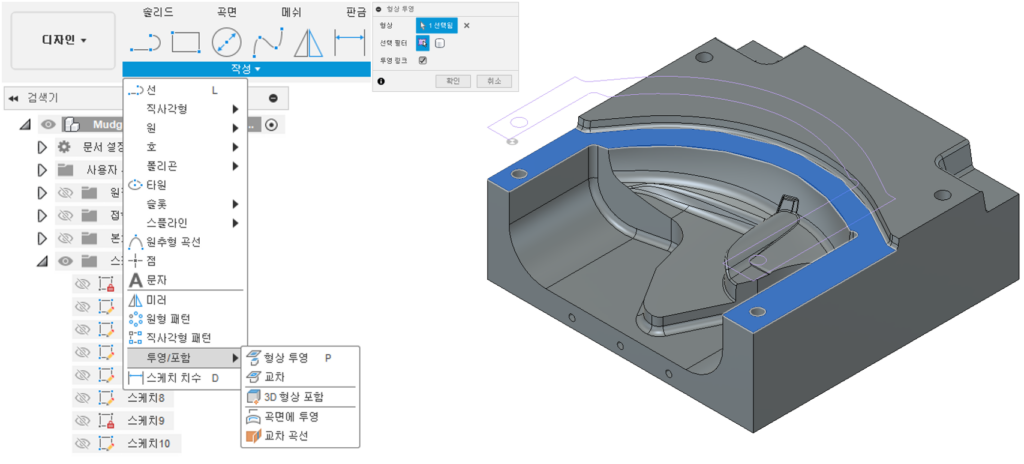The image size is (1024, 464).
Task: Select the Rectangle tool in the toolbar
Action: [185, 42]
